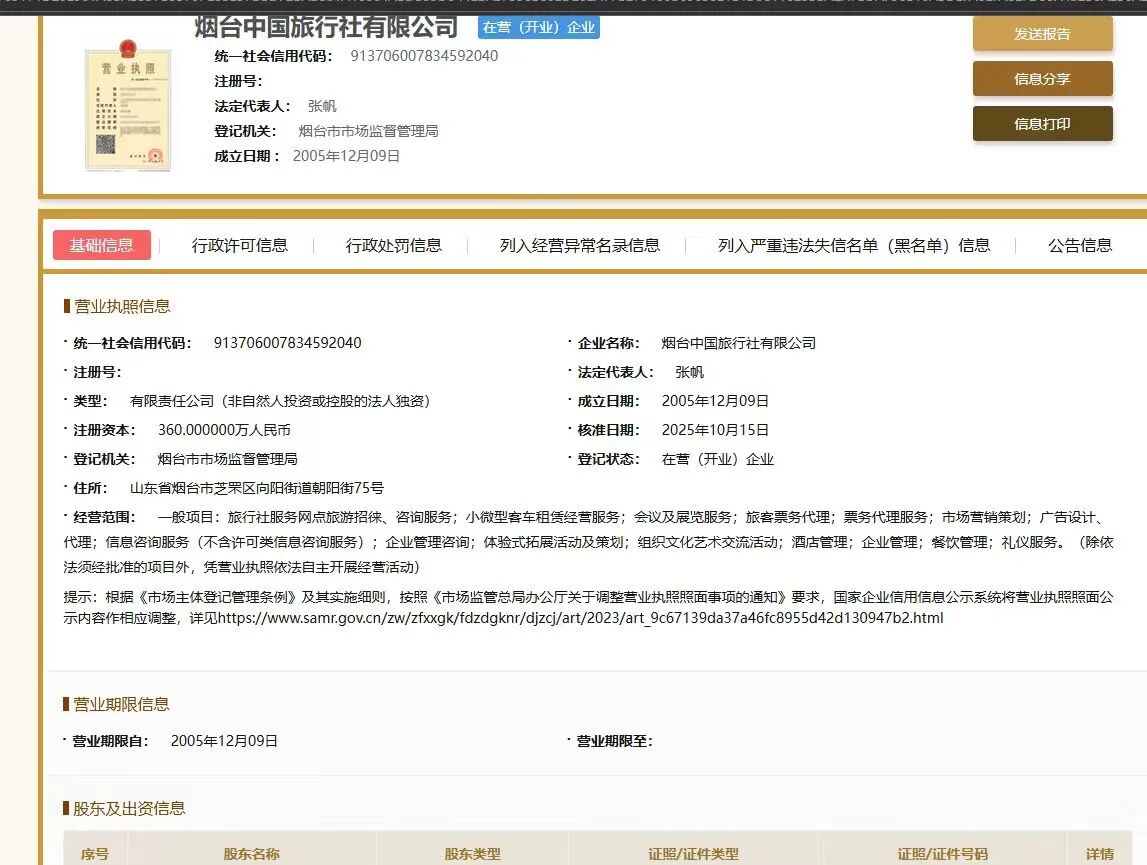The height and width of the screenshot is (865, 1147).
Task: Click the 信息打印 button
Action: pos(1042,124)
